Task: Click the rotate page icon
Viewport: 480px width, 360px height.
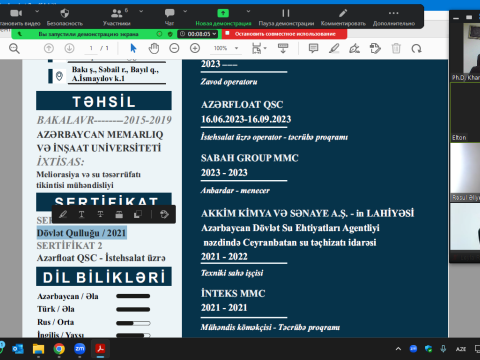Action: (x=416, y=49)
